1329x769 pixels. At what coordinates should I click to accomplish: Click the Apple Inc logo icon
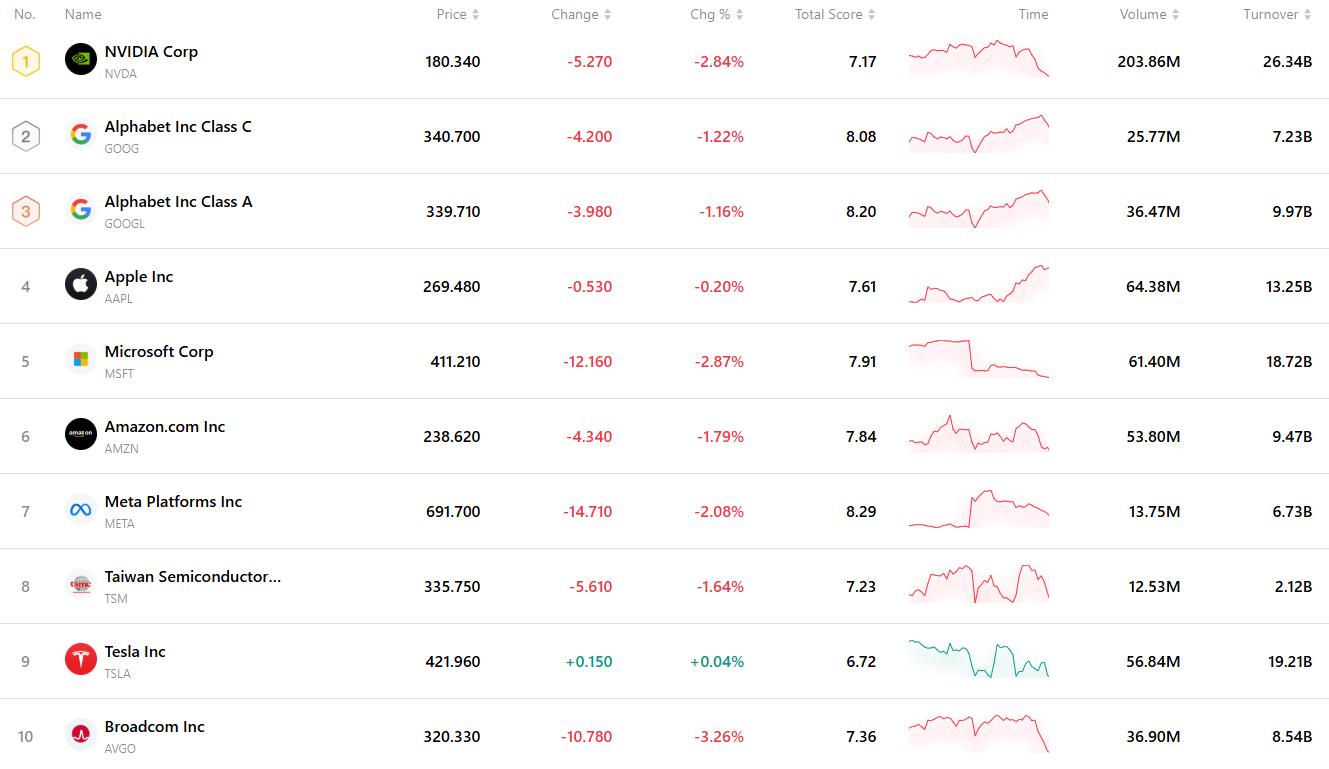(x=81, y=285)
